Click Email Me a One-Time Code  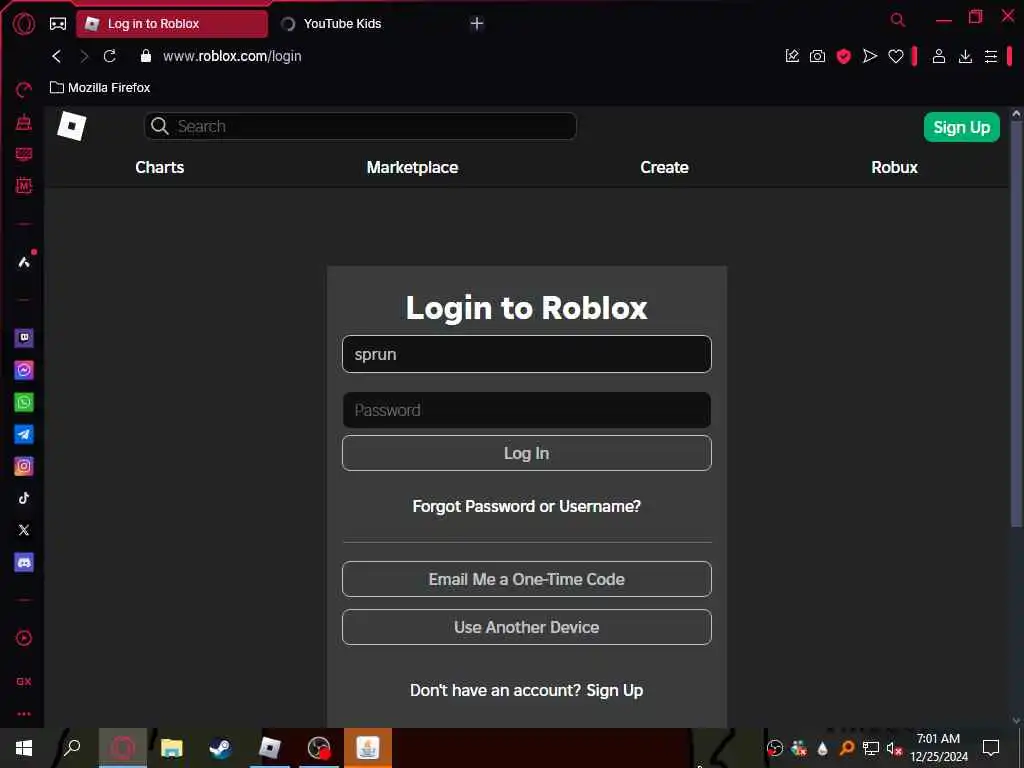pos(526,579)
